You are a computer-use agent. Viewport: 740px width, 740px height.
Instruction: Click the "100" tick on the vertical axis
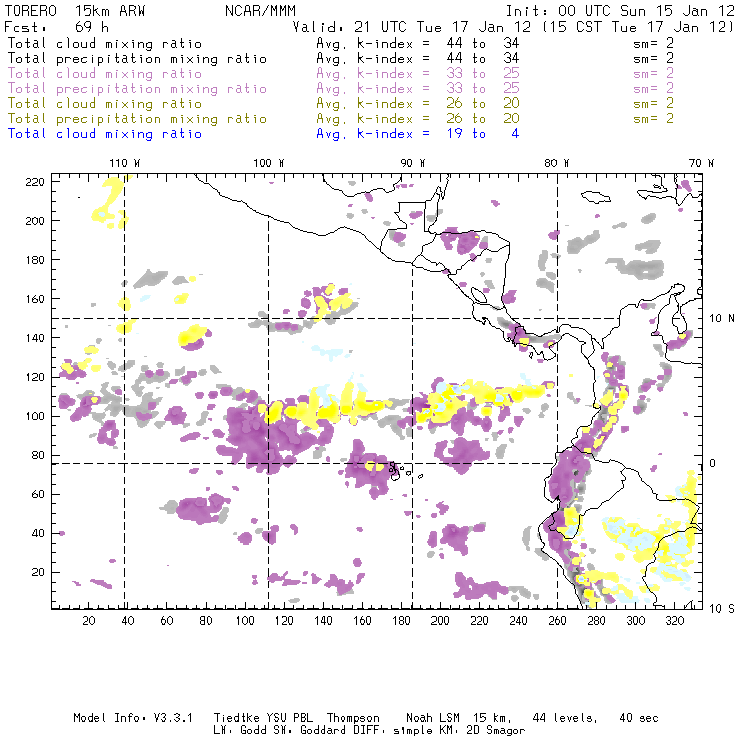click(35, 416)
